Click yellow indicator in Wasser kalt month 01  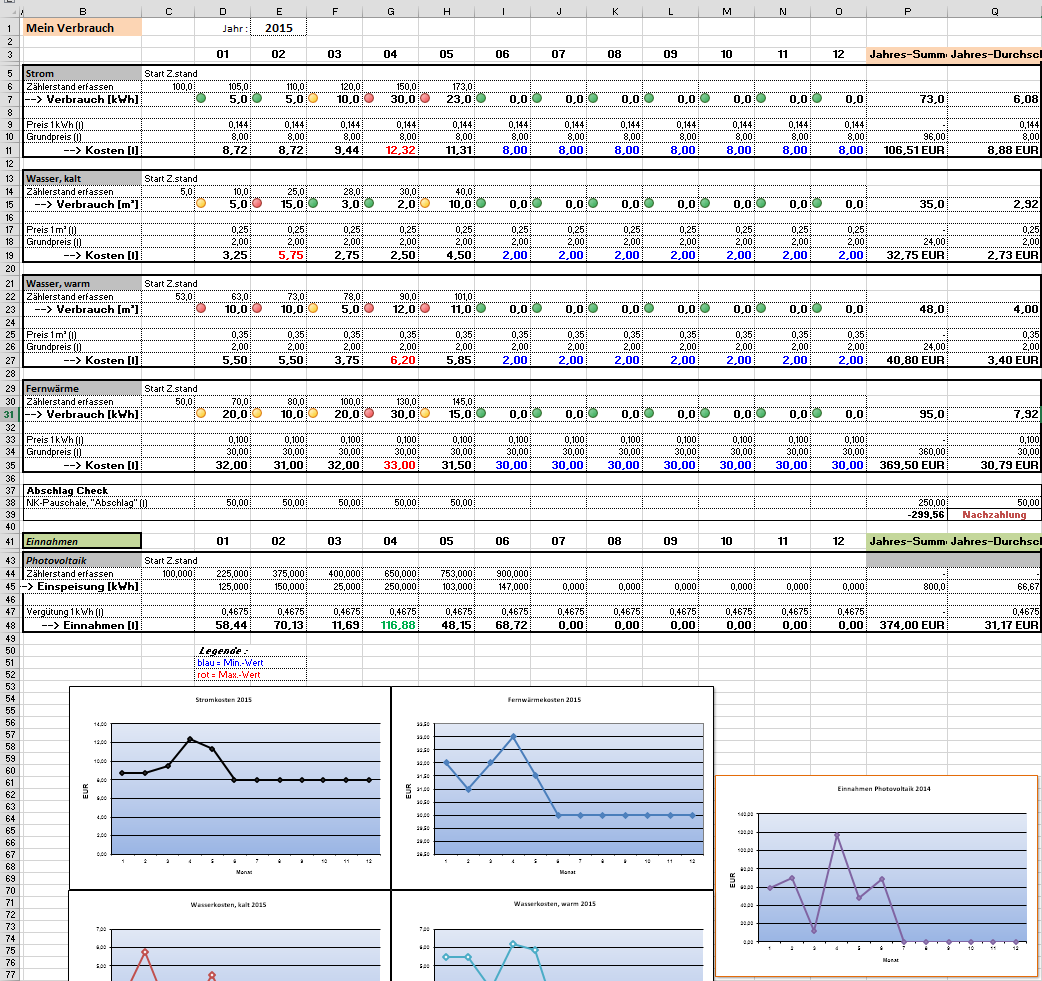pos(201,204)
